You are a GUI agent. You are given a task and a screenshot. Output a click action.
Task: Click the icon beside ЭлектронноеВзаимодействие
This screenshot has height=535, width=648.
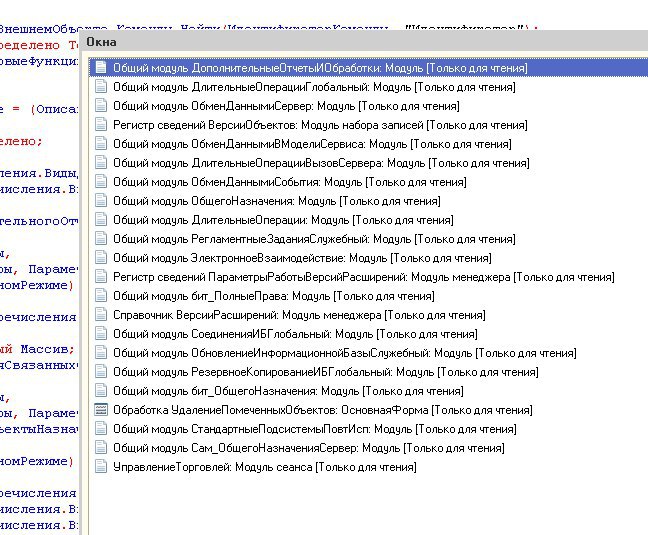pyautogui.click(x=101, y=258)
